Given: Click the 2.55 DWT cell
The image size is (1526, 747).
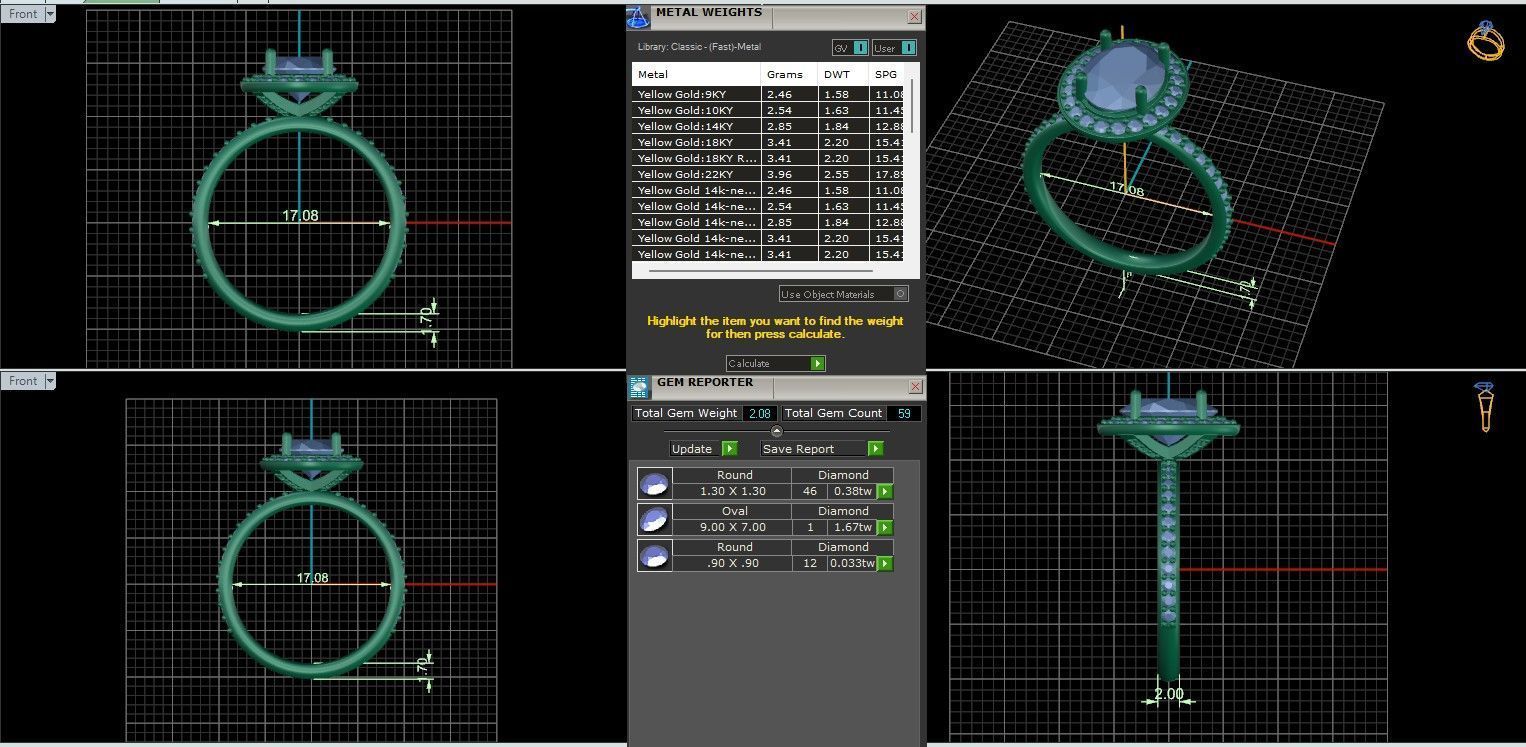Looking at the screenshot, I should (x=843, y=174).
